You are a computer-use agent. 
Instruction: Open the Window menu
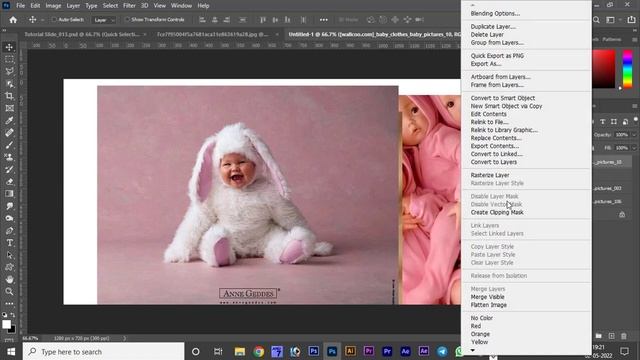[181, 6]
